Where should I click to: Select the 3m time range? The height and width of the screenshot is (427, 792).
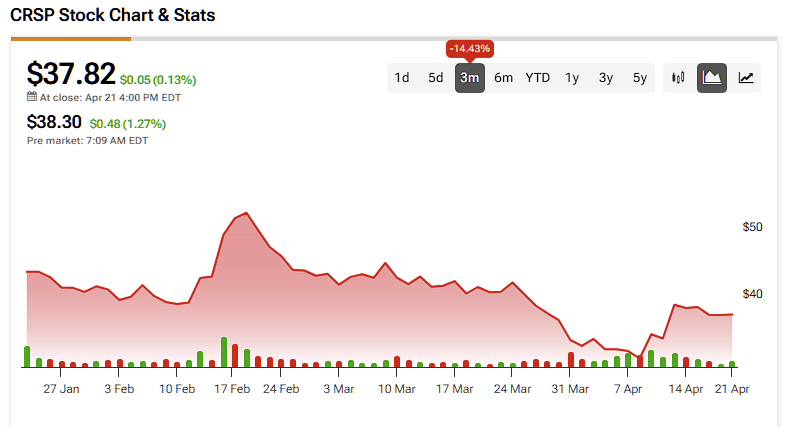(x=470, y=78)
